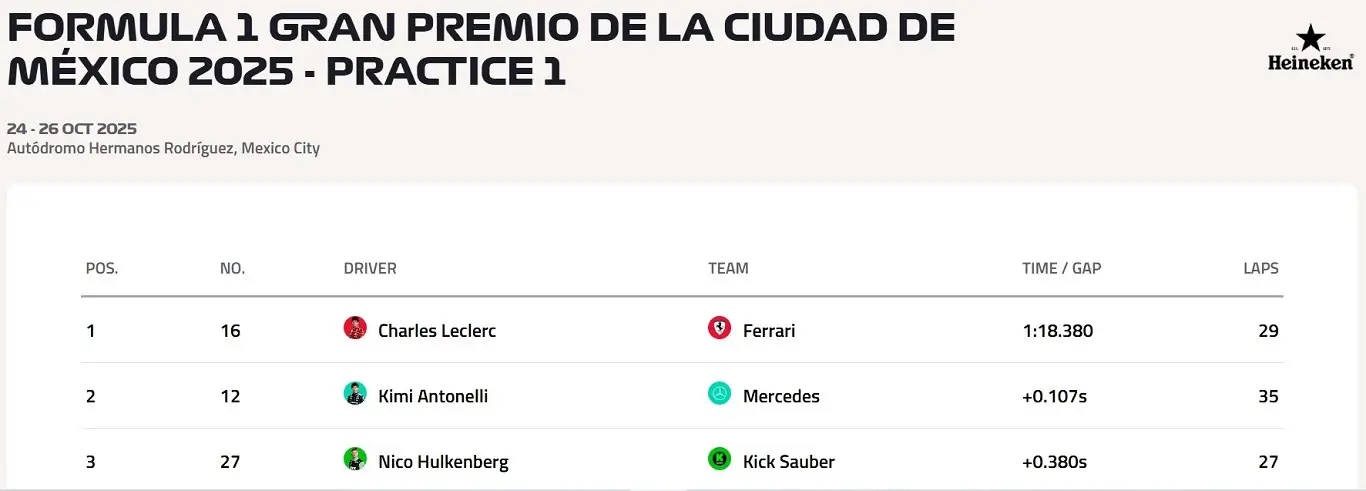The width and height of the screenshot is (1366, 491).
Task: Click the Ferrari team logo icon
Action: point(719,328)
